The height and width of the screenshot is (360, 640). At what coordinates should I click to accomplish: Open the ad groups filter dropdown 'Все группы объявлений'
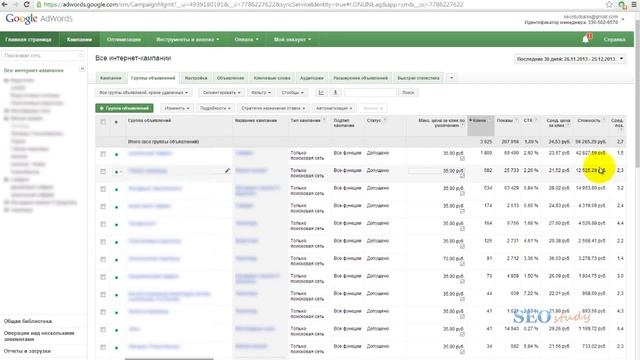(x=143, y=93)
